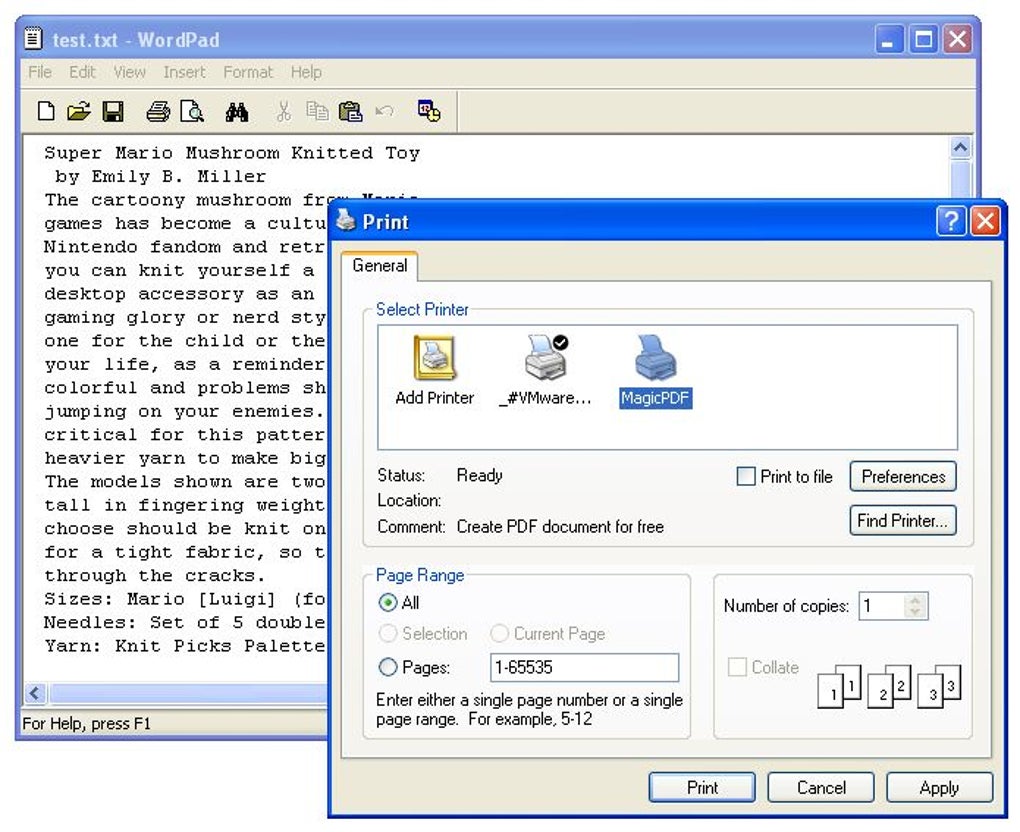The image size is (1020, 832).
Task: Maximize the WordPad window
Action: 923,40
